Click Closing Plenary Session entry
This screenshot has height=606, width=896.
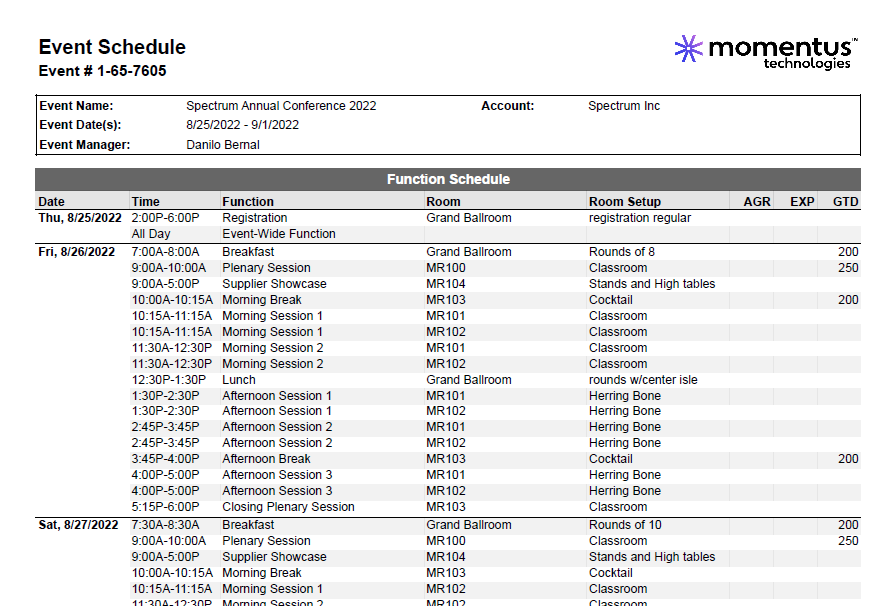(x=289, y=507)
